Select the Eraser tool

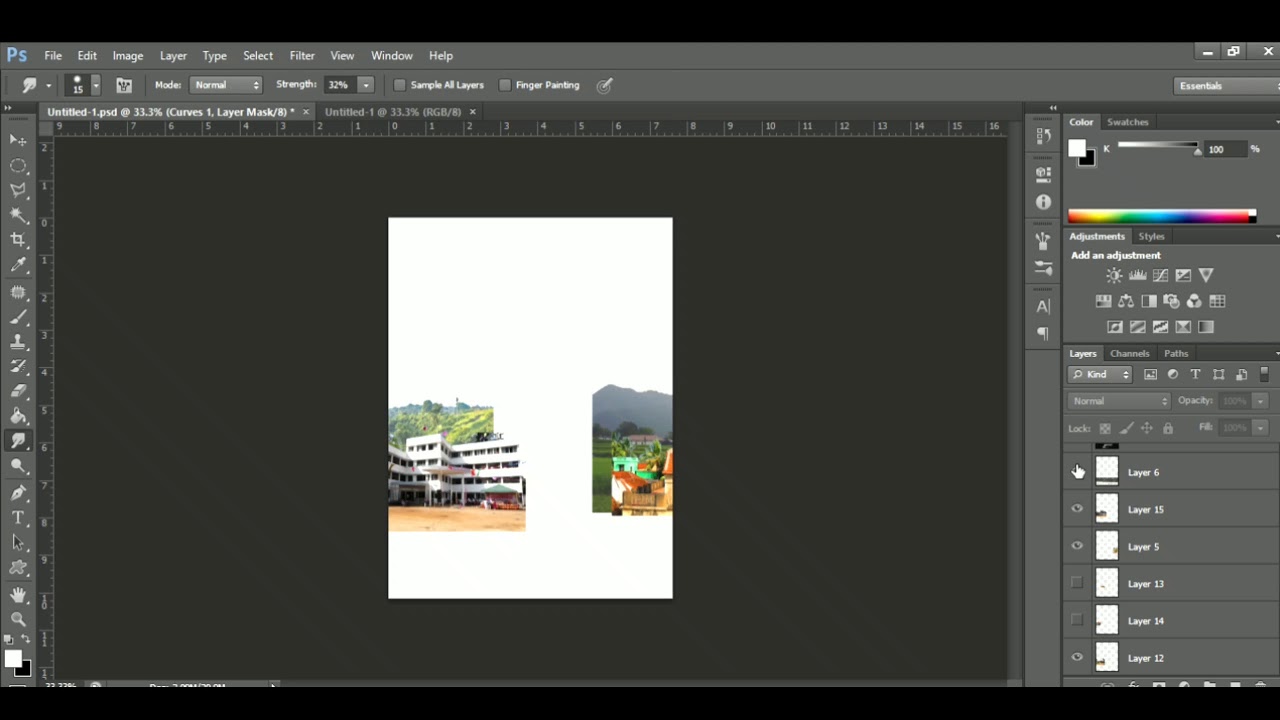point(18,392)
